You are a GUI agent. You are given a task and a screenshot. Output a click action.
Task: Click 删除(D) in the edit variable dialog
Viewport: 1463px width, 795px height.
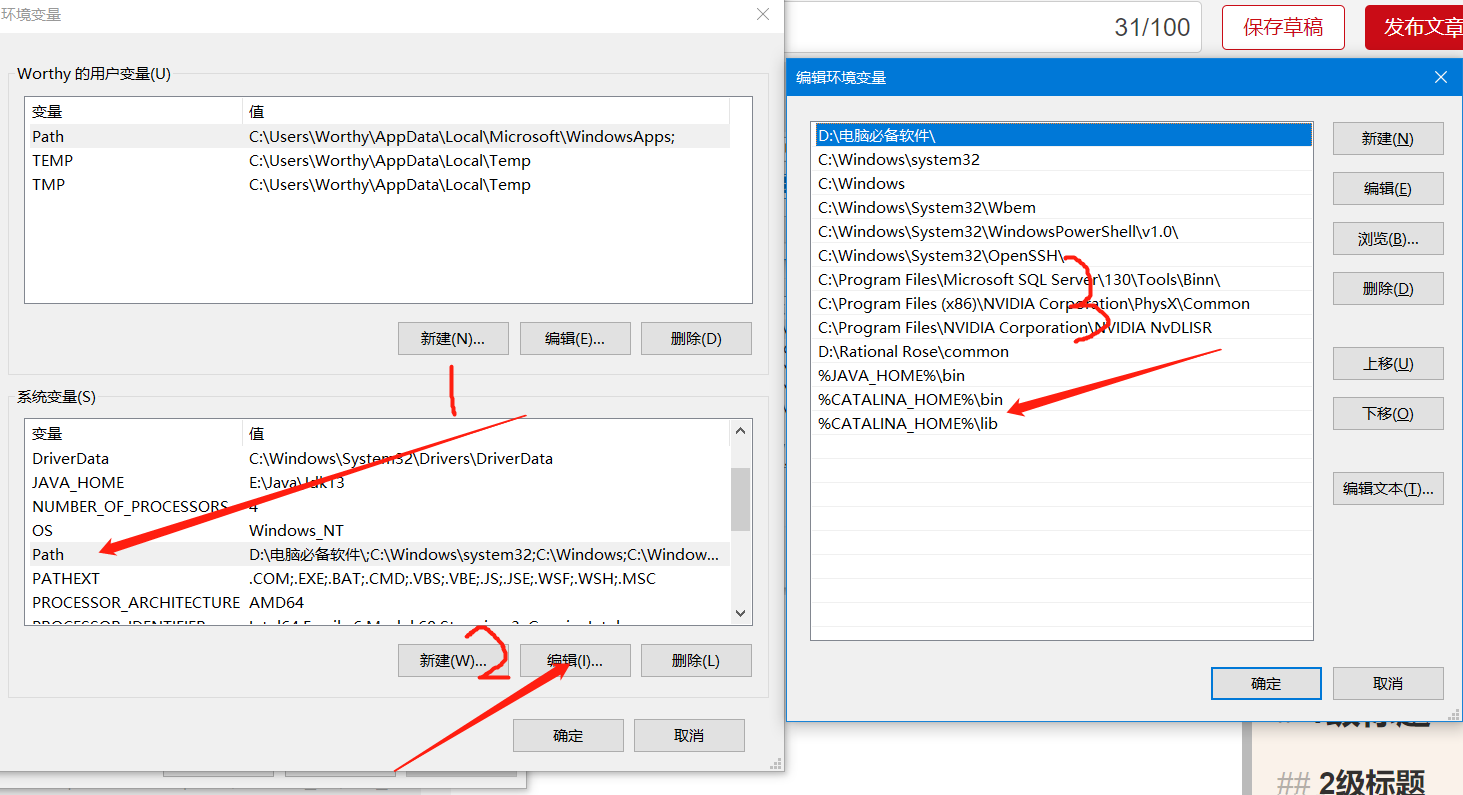coord(1387,289)
